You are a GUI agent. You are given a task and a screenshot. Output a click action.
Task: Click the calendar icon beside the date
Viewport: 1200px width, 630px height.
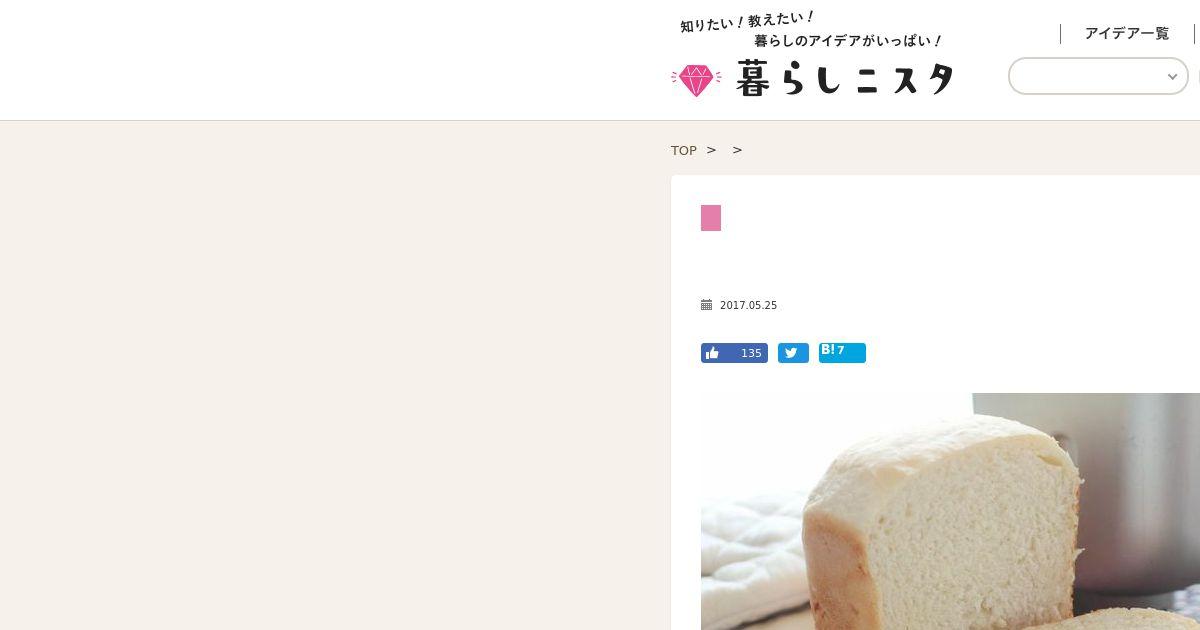tap(706, 305)
